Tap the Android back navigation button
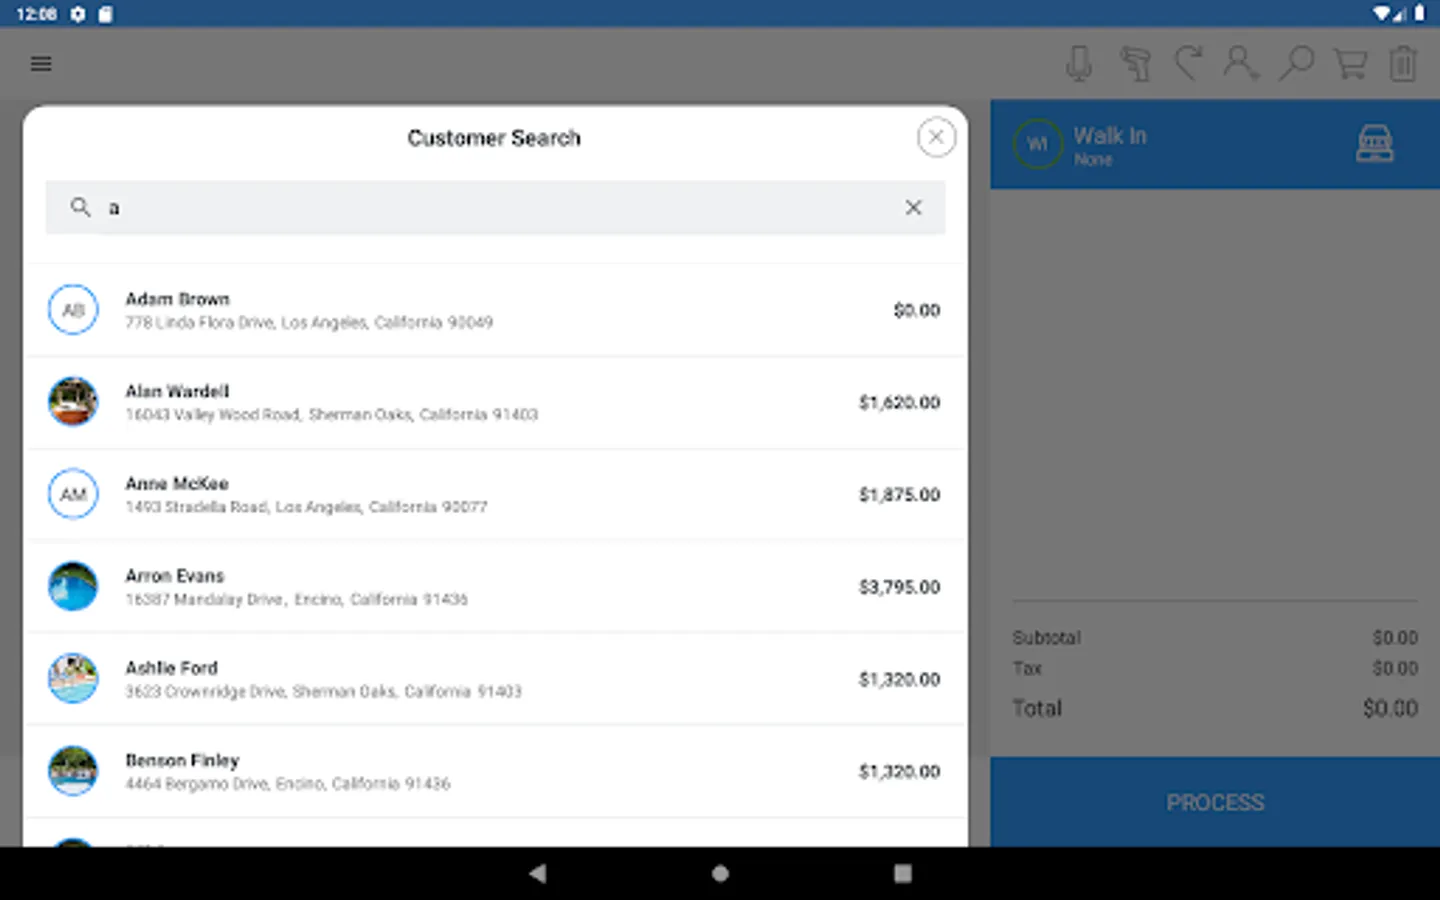Viewport: 1440px width, 900px height. point(538,873)
